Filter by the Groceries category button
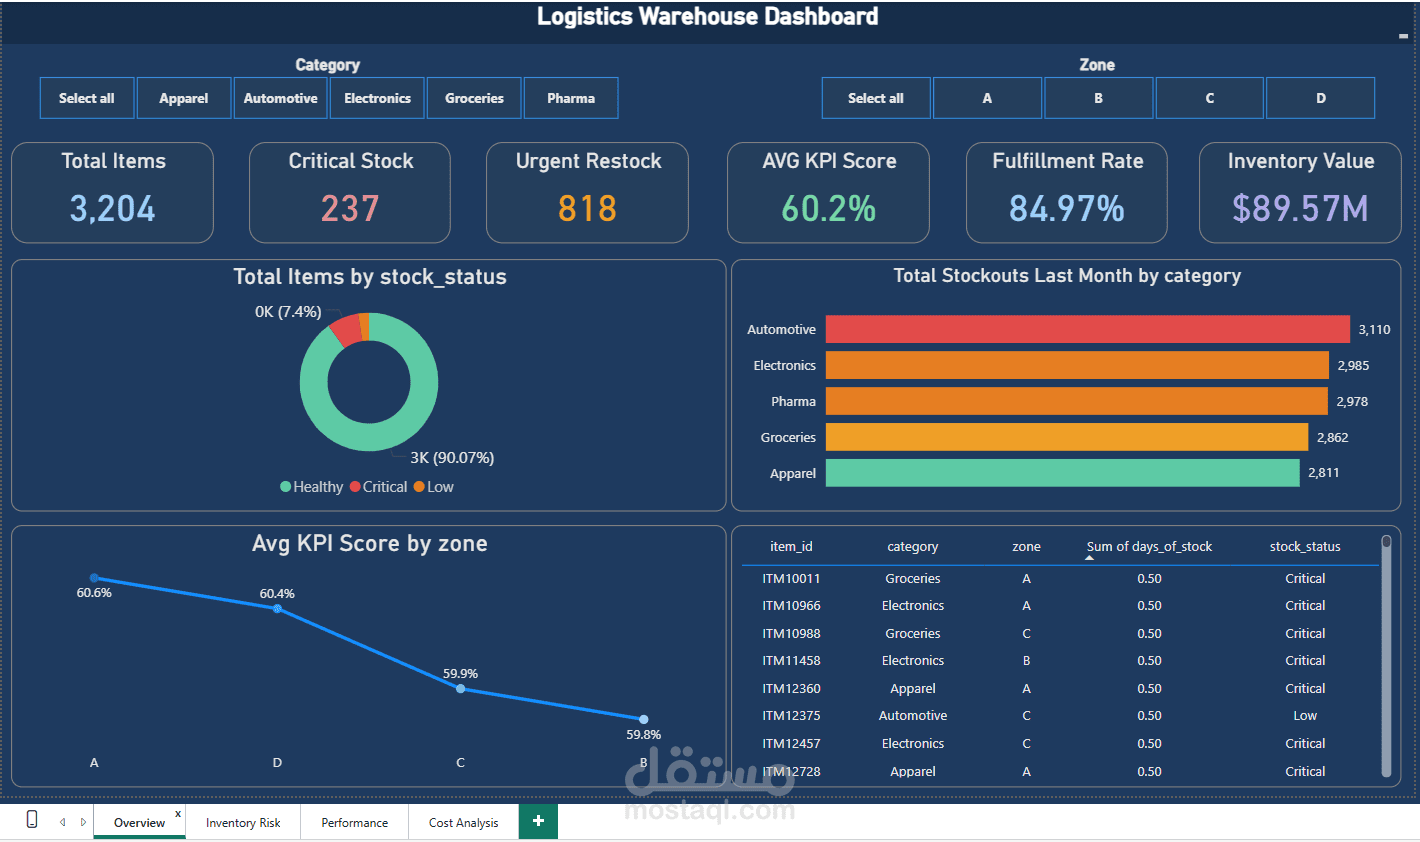Image resolution: width=1420 pixels, height=842 pixels. pos(474,97)
